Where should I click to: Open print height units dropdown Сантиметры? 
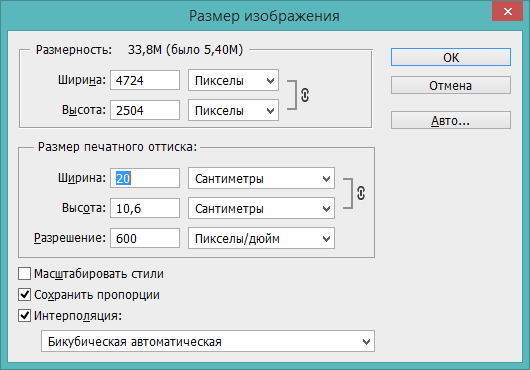[x=261, y=208]
